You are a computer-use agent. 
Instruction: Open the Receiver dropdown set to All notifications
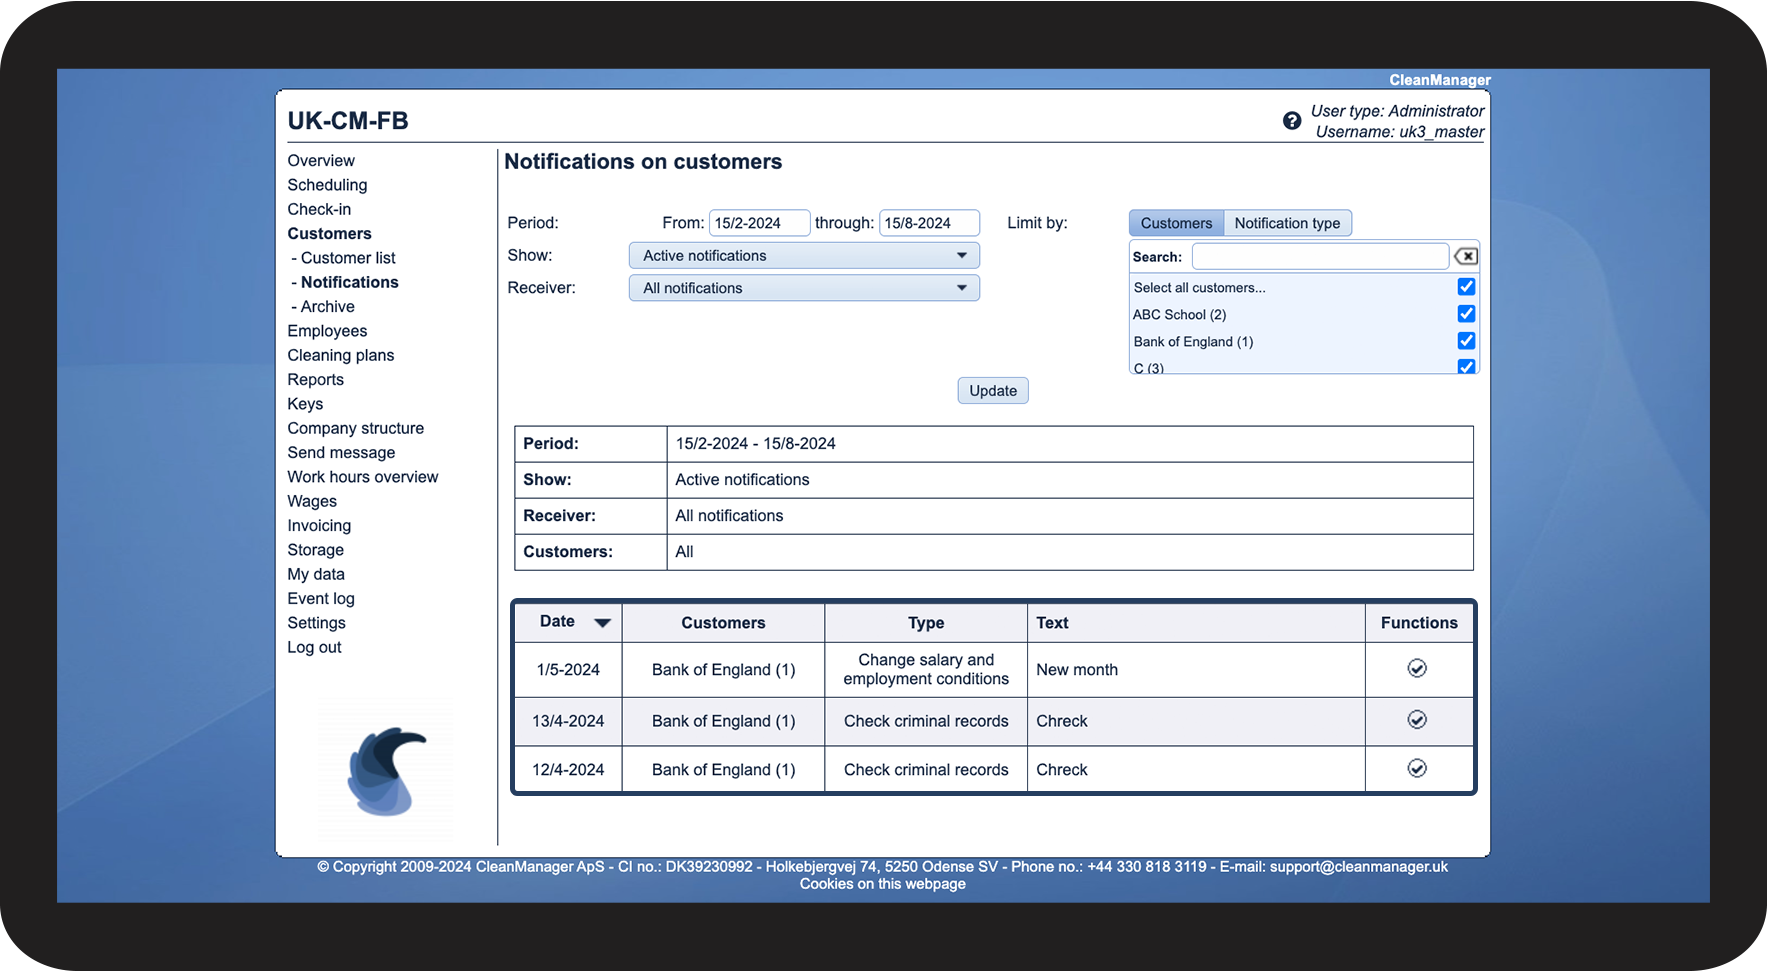point(804,288)
